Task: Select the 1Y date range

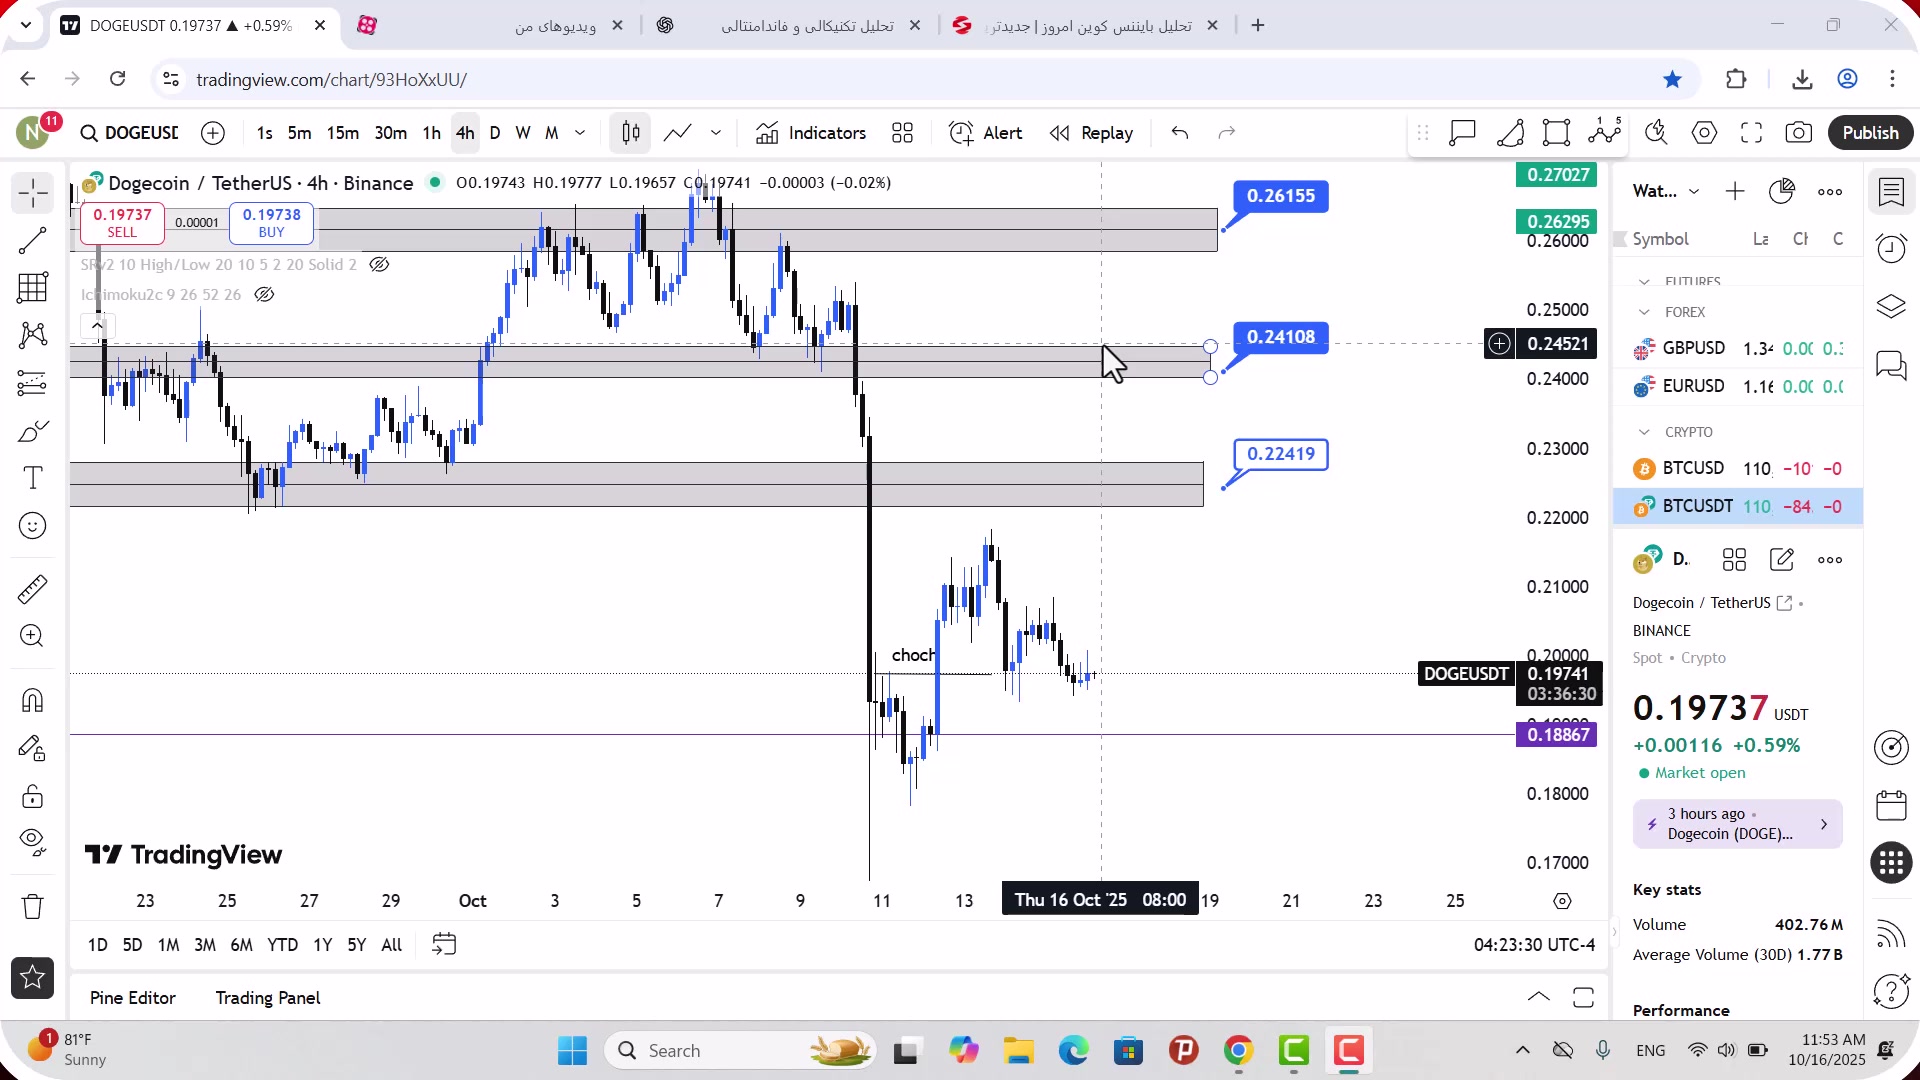Action: (x=322, y=945)
